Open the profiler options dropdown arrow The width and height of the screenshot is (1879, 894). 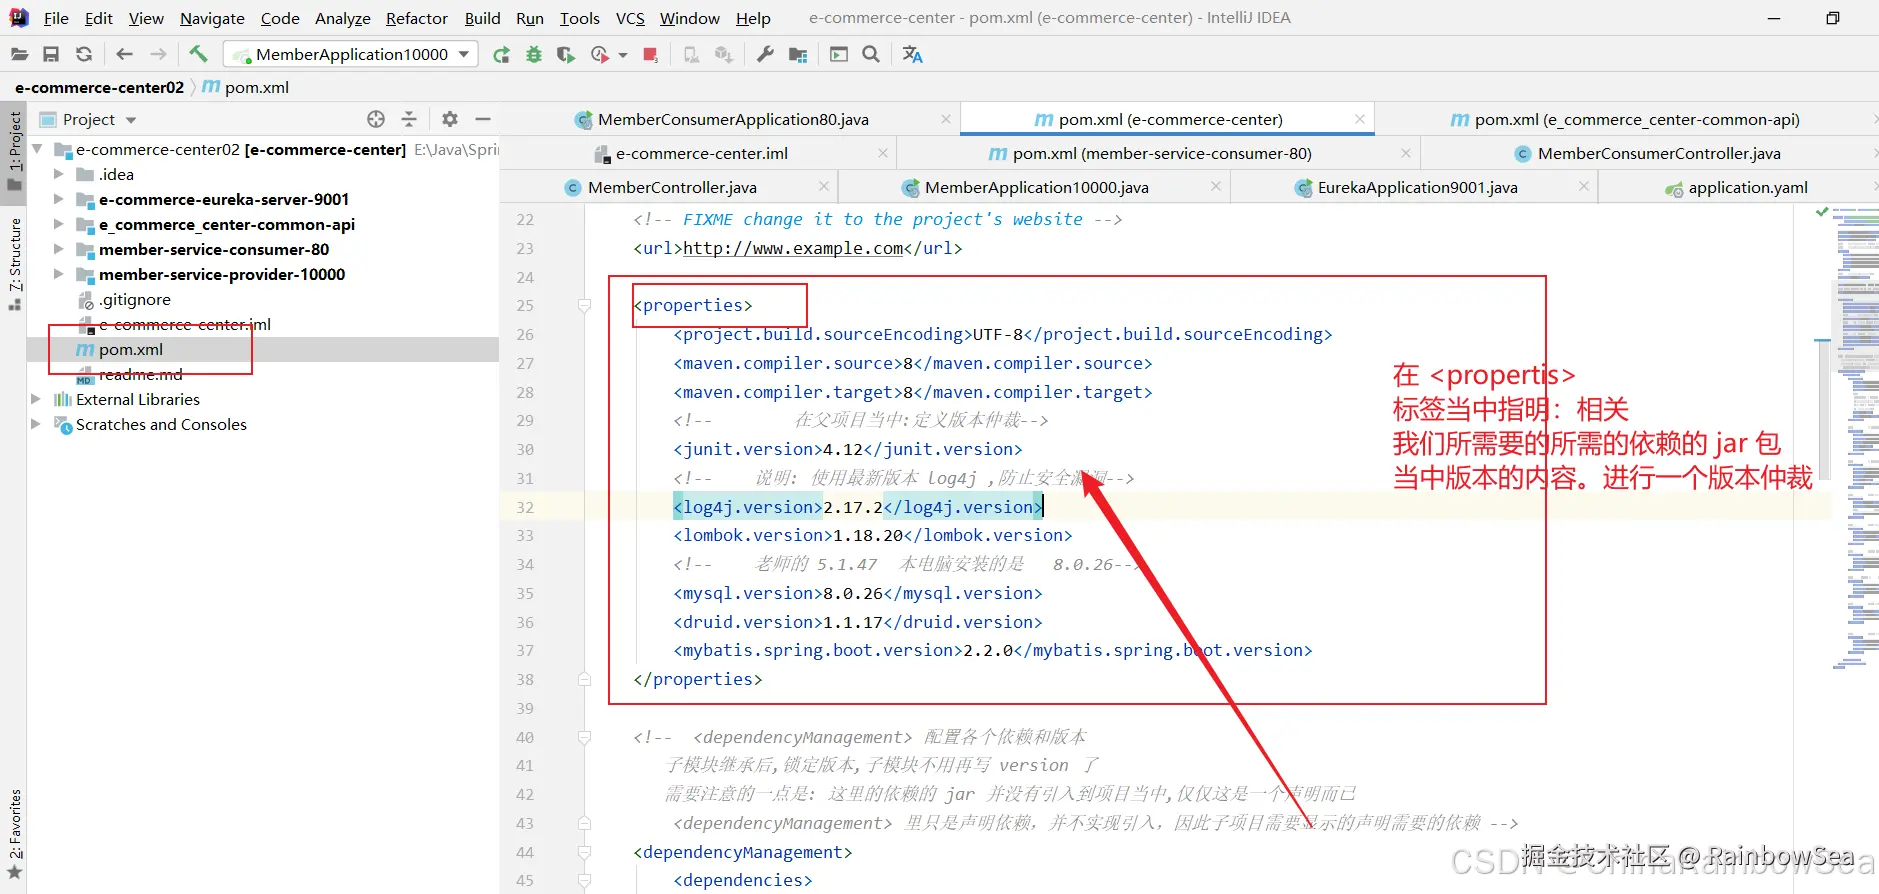[x=623, y=55]
